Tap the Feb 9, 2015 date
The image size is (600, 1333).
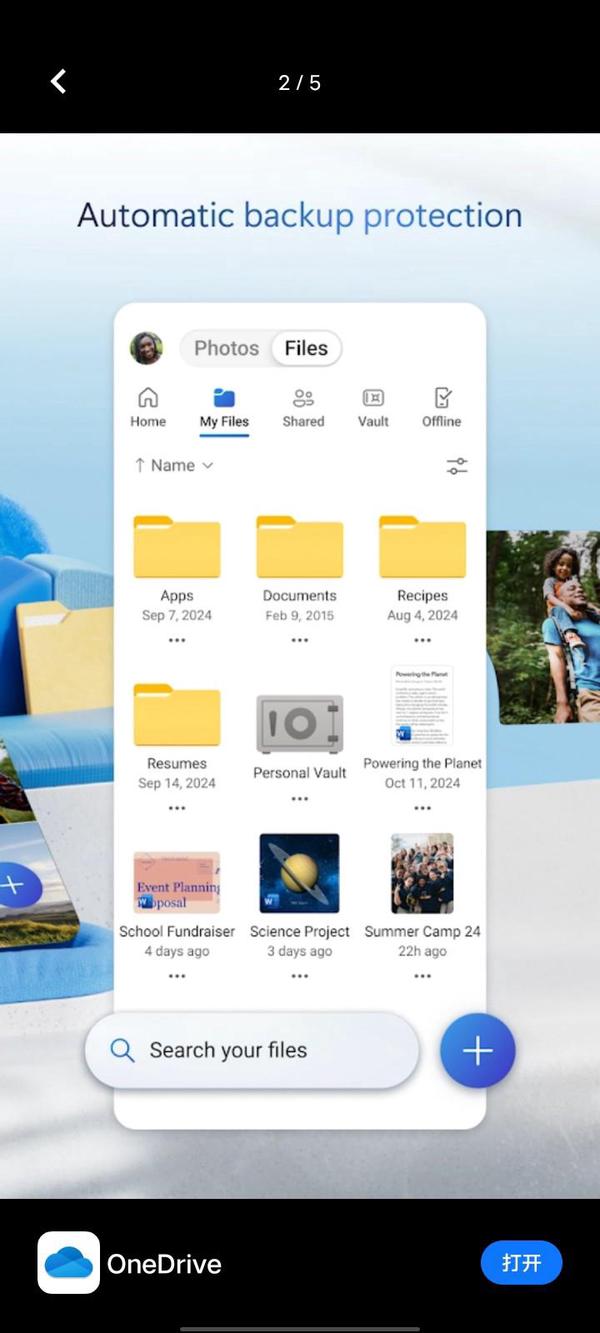[300, 616]
